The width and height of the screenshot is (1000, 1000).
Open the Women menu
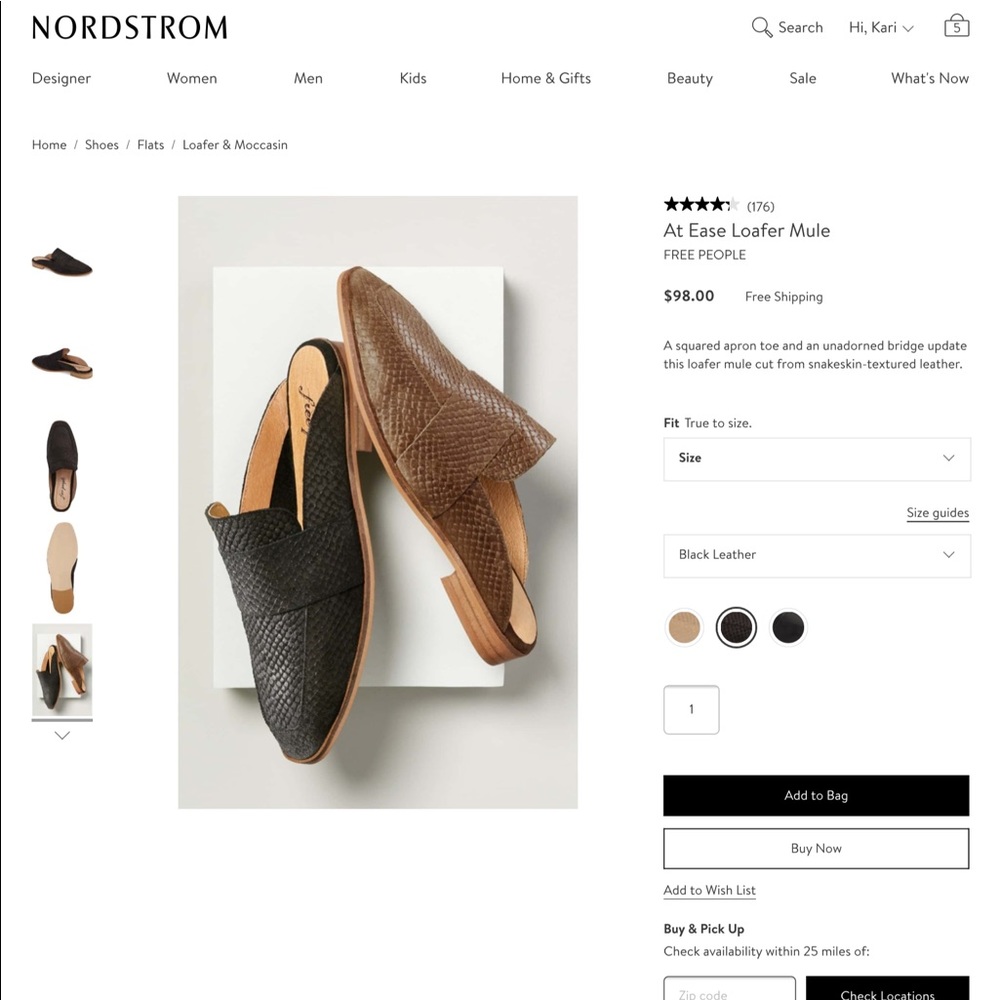(x=191, y=78)
